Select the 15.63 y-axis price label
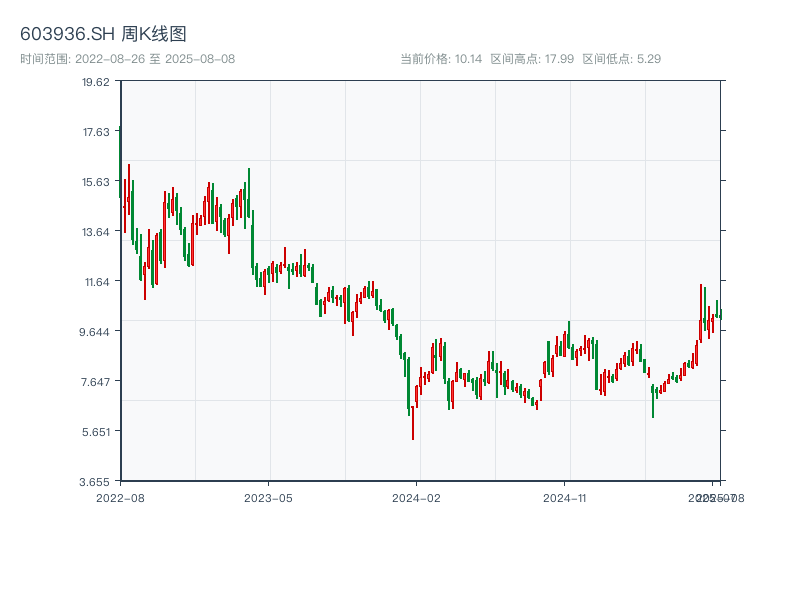The image size is (800, 600). pyautogui.click(x=96, y=181)
